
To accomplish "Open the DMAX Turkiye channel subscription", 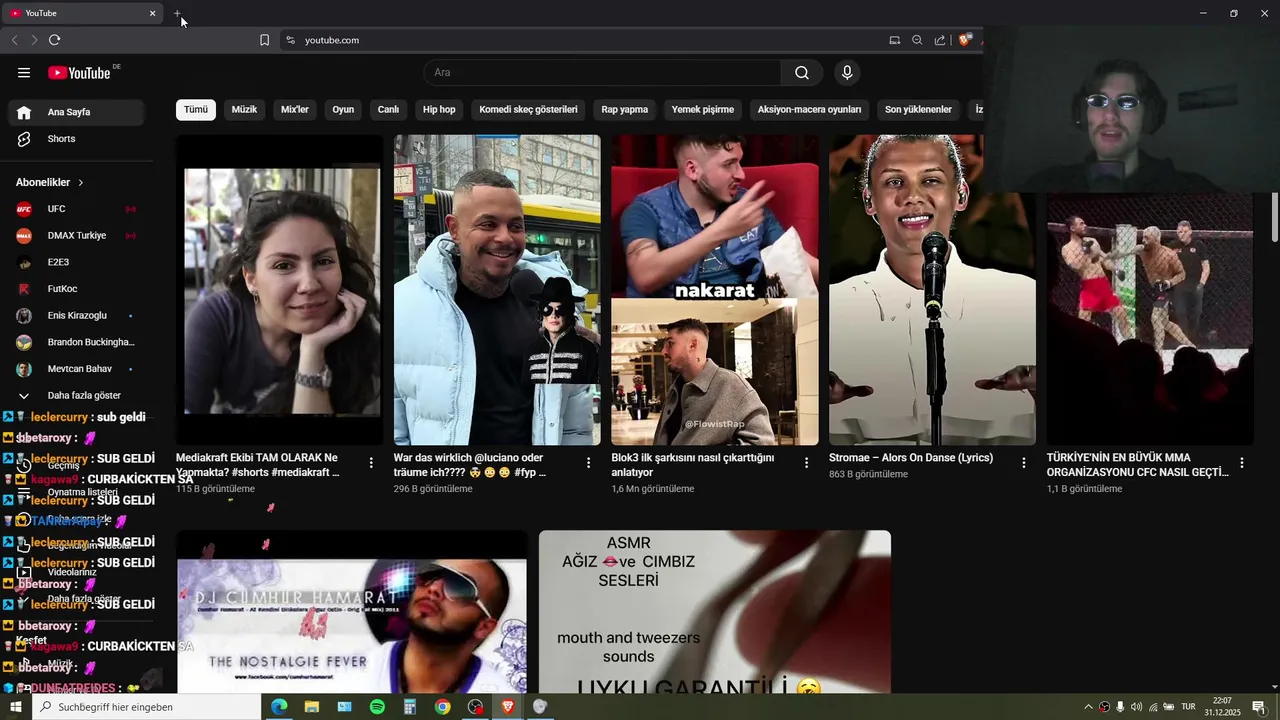I will click(x=78, y=235).
